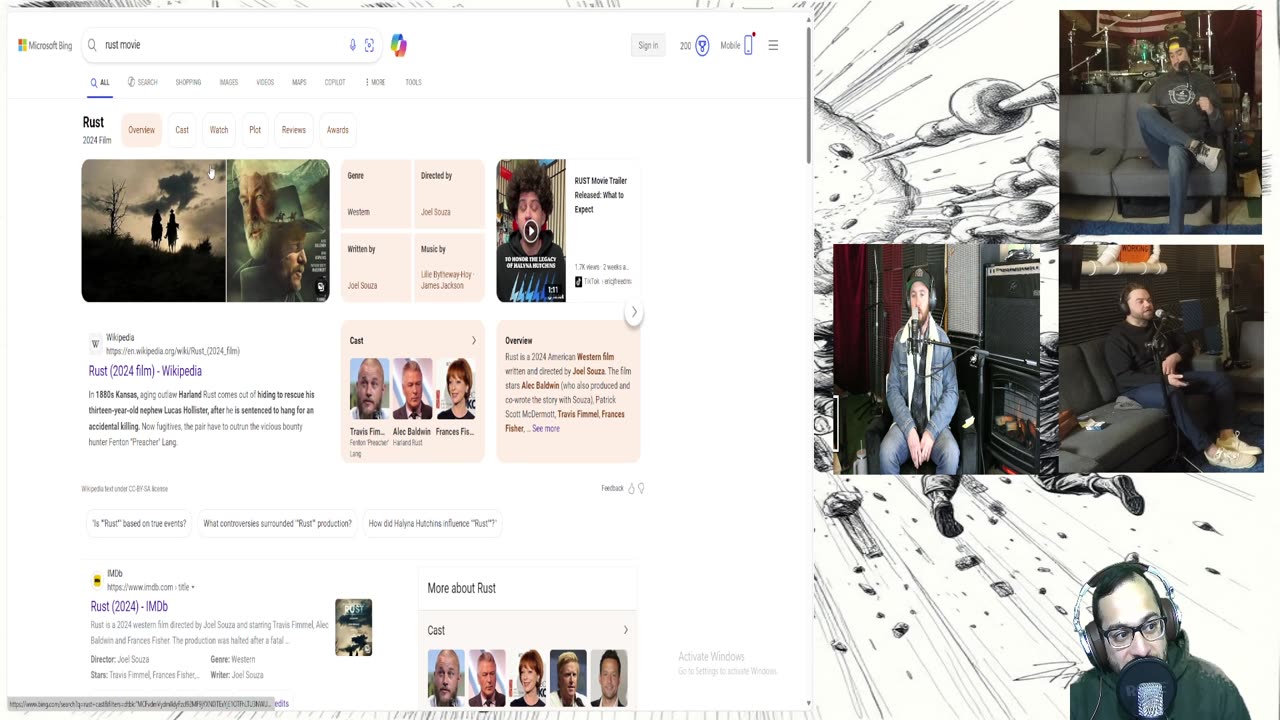The image size is (1280, 720).
Task: Click the 200 rewards points number
Action: pyautogui.click(x=685, y=45)
